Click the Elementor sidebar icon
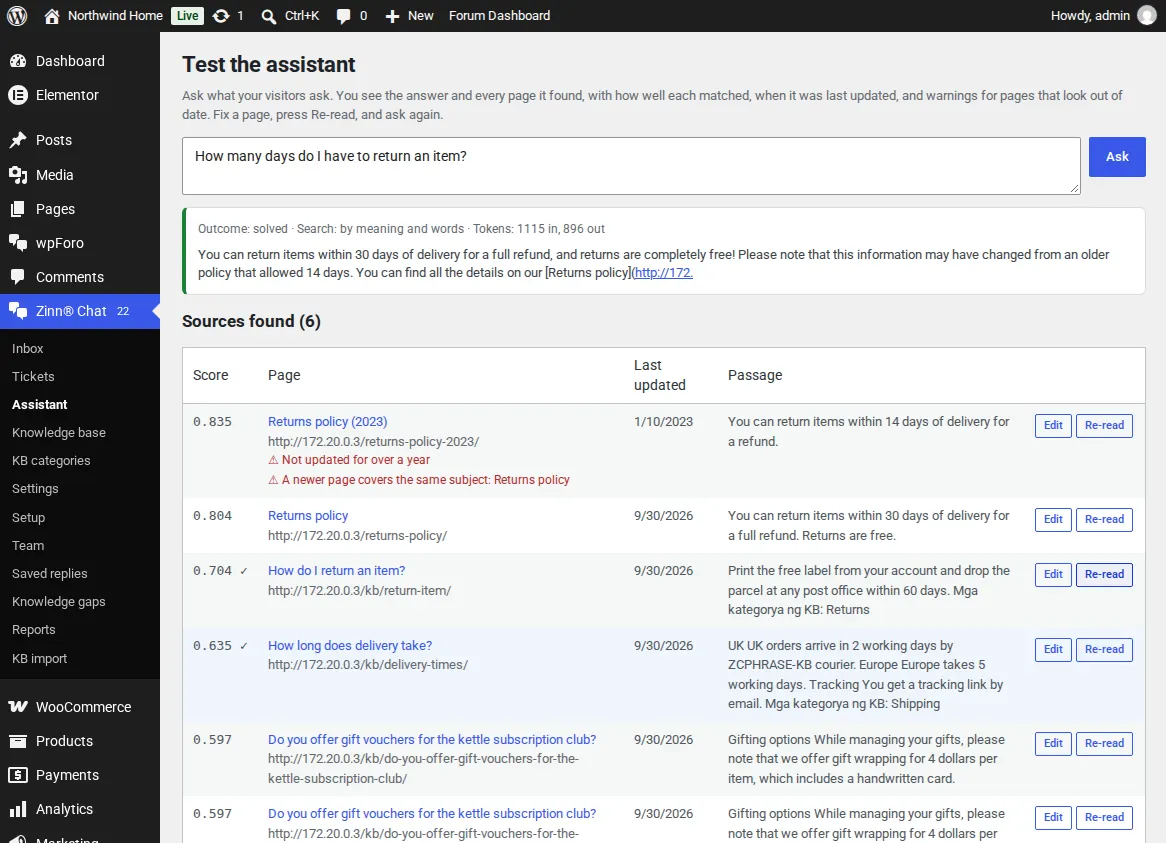The width and height of the screenshot is (1166, 843). click(x=18, y=95)
